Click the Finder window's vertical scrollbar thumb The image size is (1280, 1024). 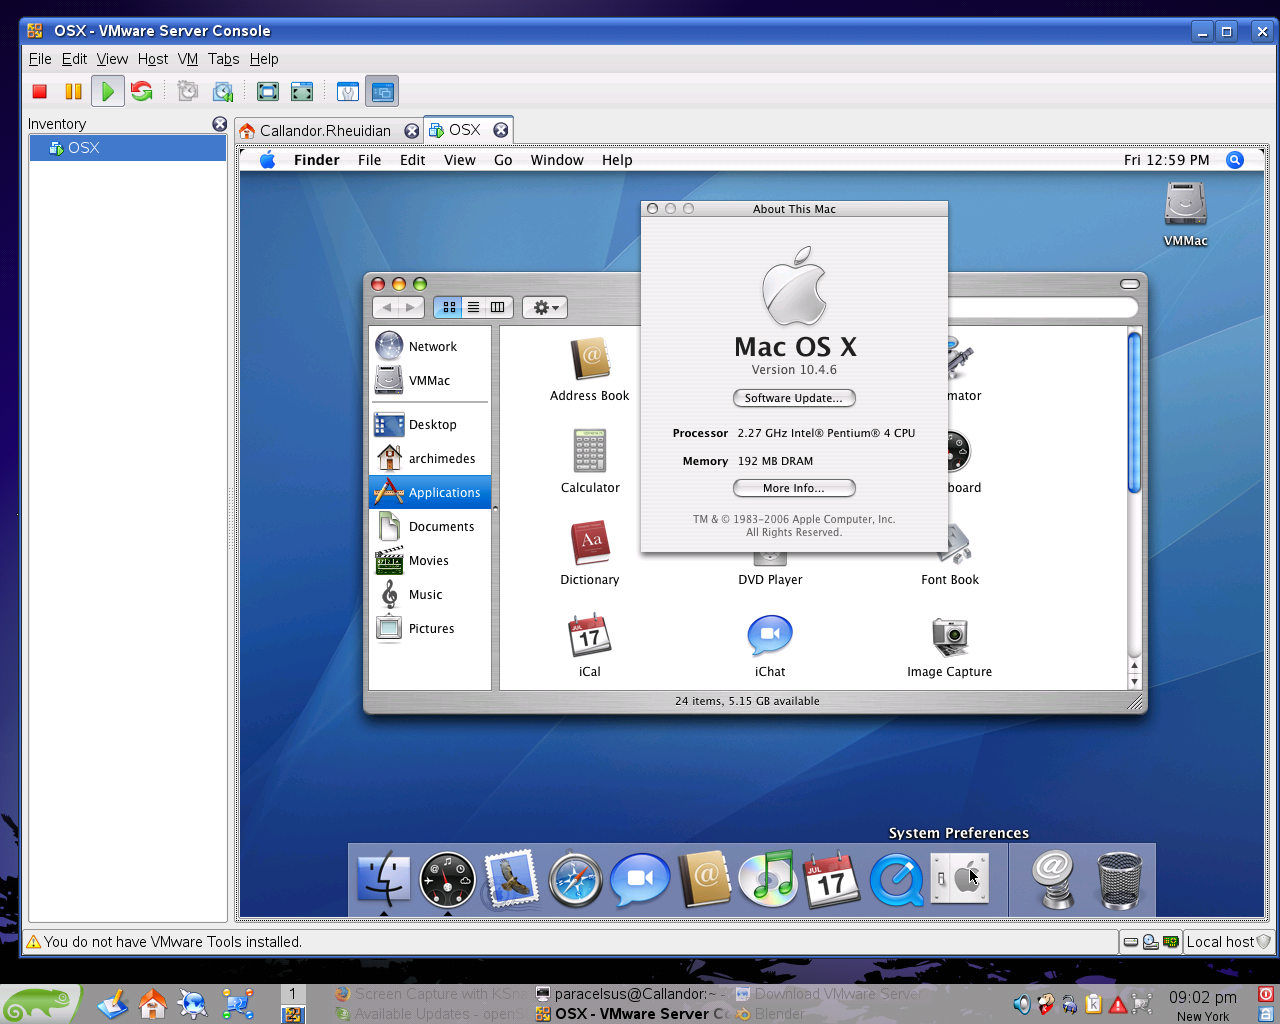coord(1134,412)
